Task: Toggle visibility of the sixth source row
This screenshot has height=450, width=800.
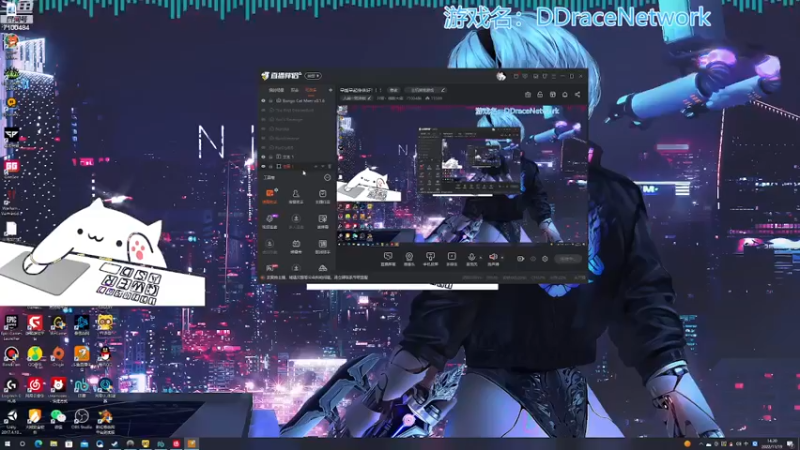Action: pos(263,147)
